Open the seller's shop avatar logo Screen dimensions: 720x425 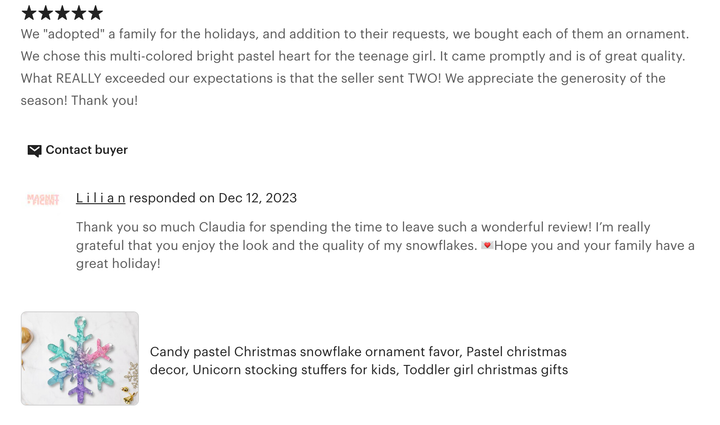point(43,199)
